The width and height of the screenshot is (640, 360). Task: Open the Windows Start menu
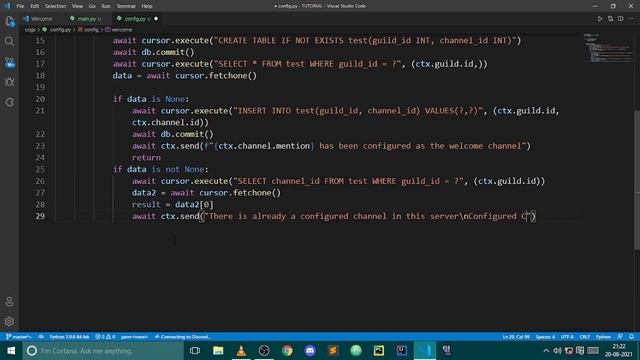pos(11,351)
